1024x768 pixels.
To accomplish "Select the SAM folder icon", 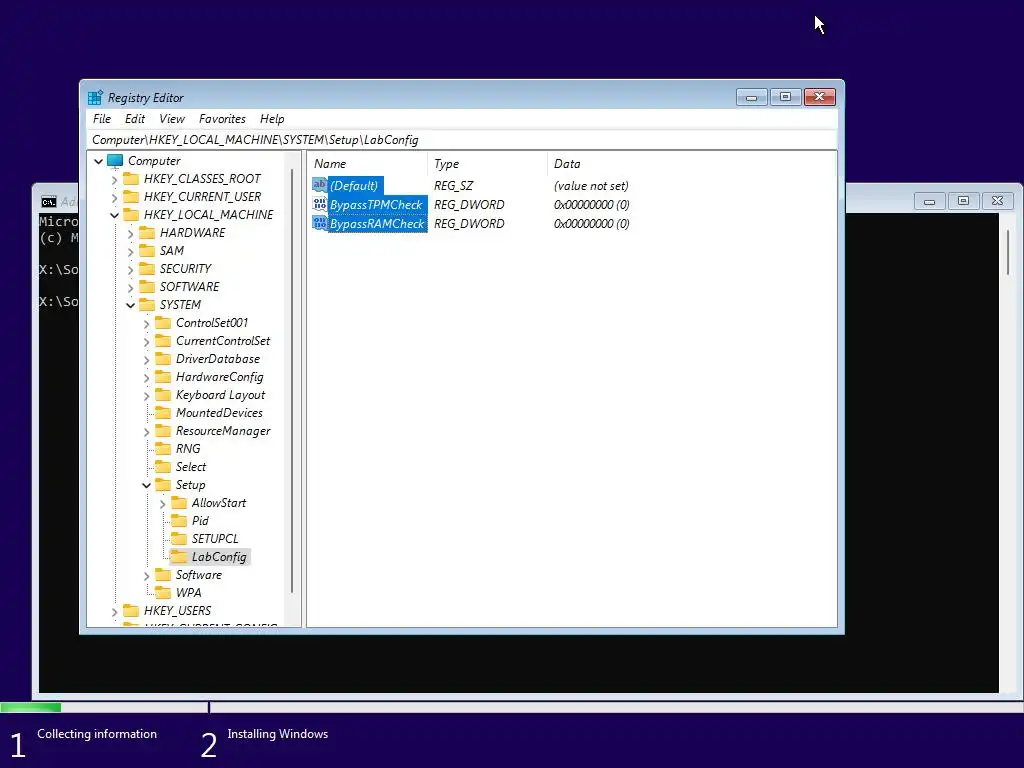I will coord(147,251).
